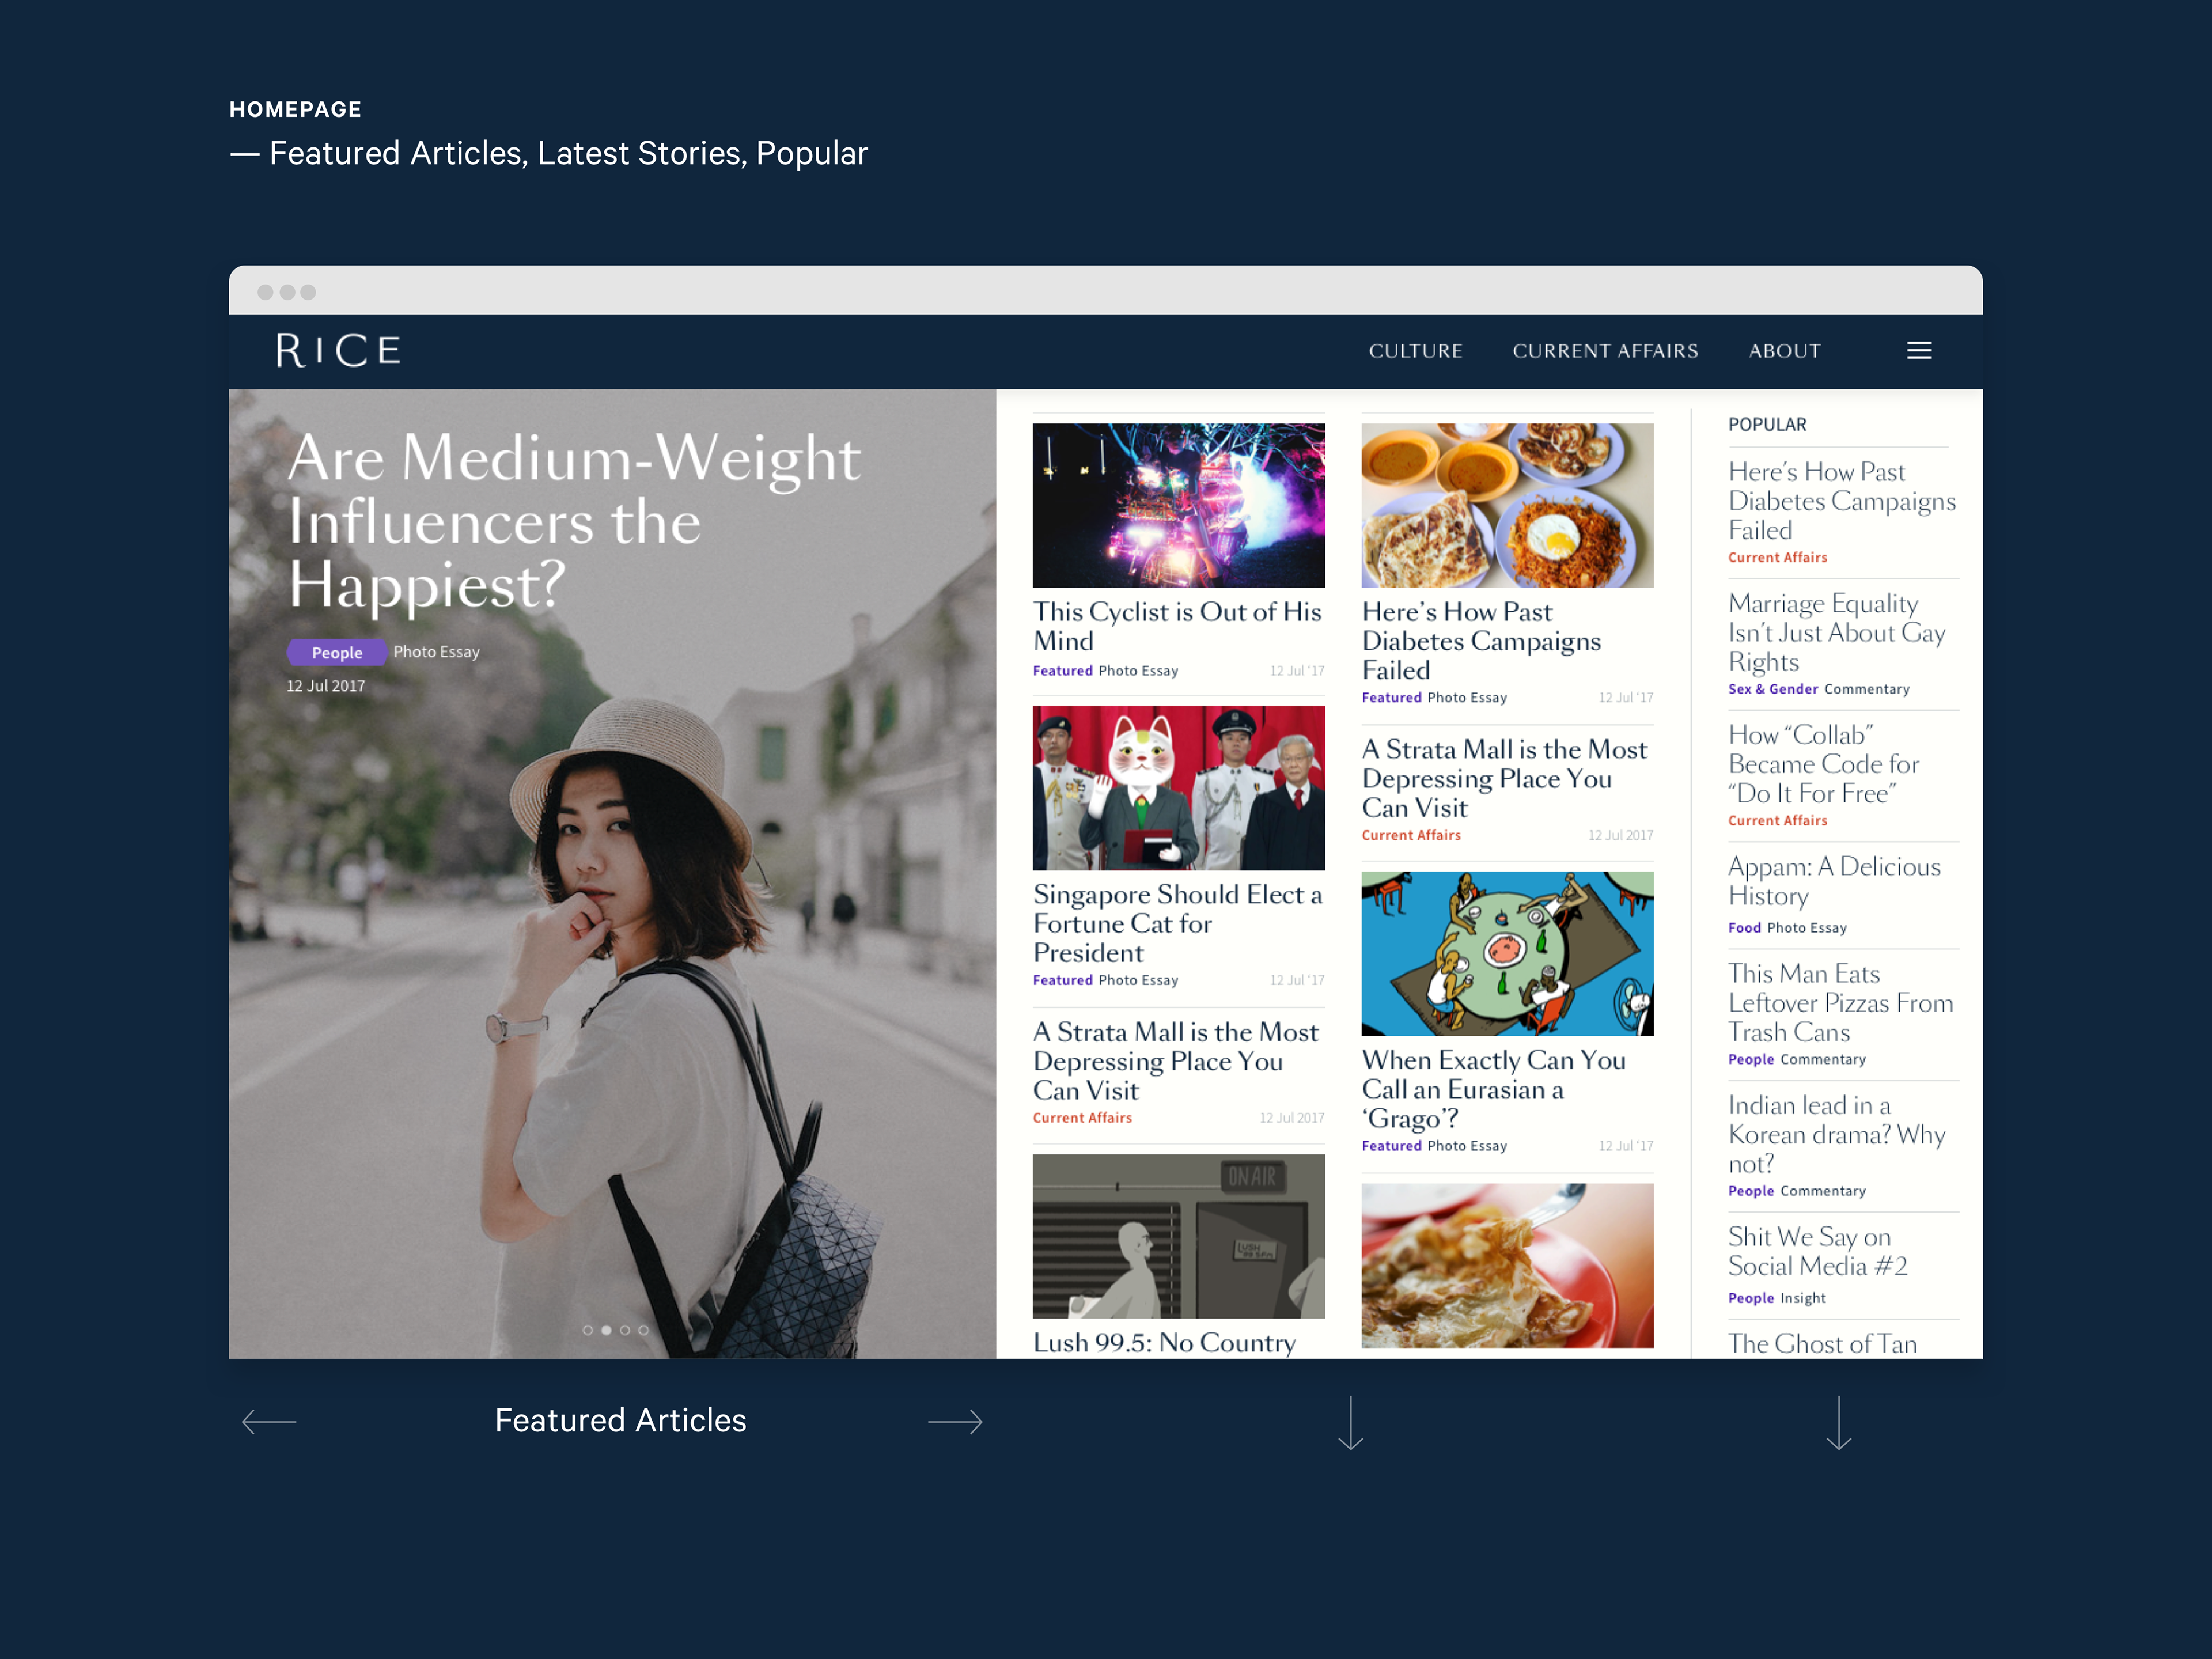Click Commentary under the Korean drama story
This screenshot has width=2212, height=1659.
(x=1822, y=1191)
